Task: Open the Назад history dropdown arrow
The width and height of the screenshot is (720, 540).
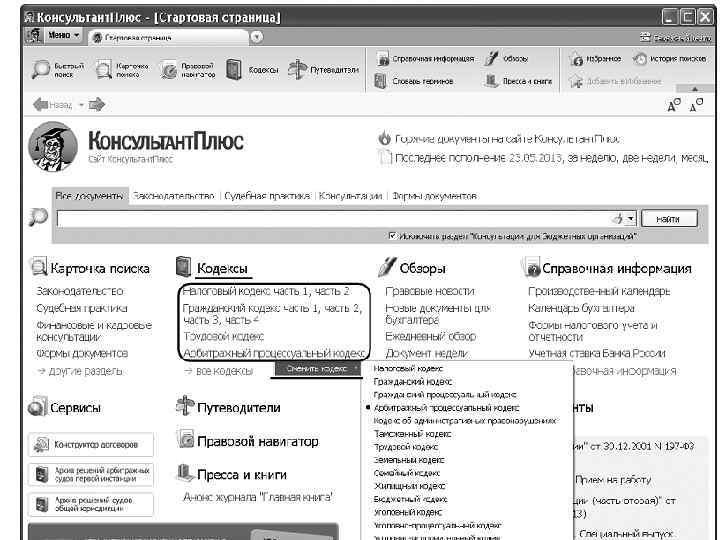Action: (x=81, y=105)
